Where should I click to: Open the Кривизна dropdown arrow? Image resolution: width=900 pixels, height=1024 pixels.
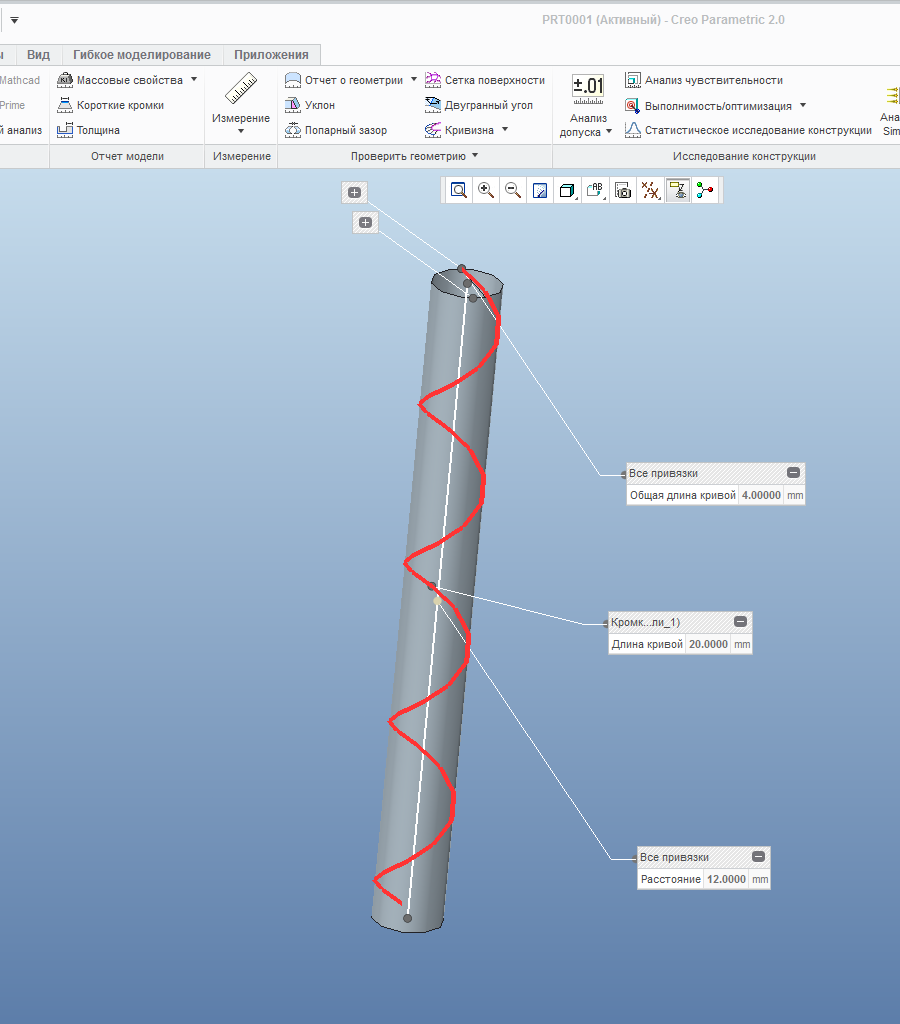pos(505,129)
